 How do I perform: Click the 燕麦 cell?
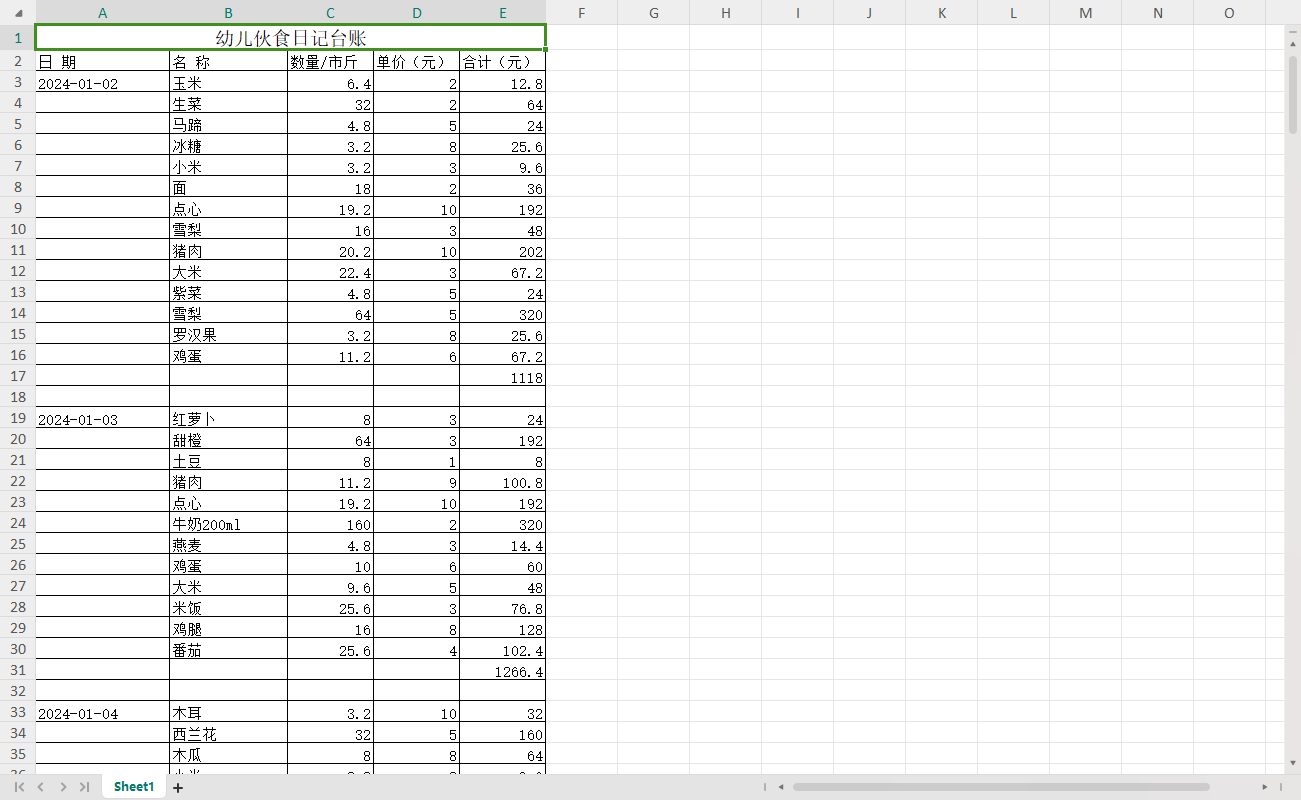[229, 545]
